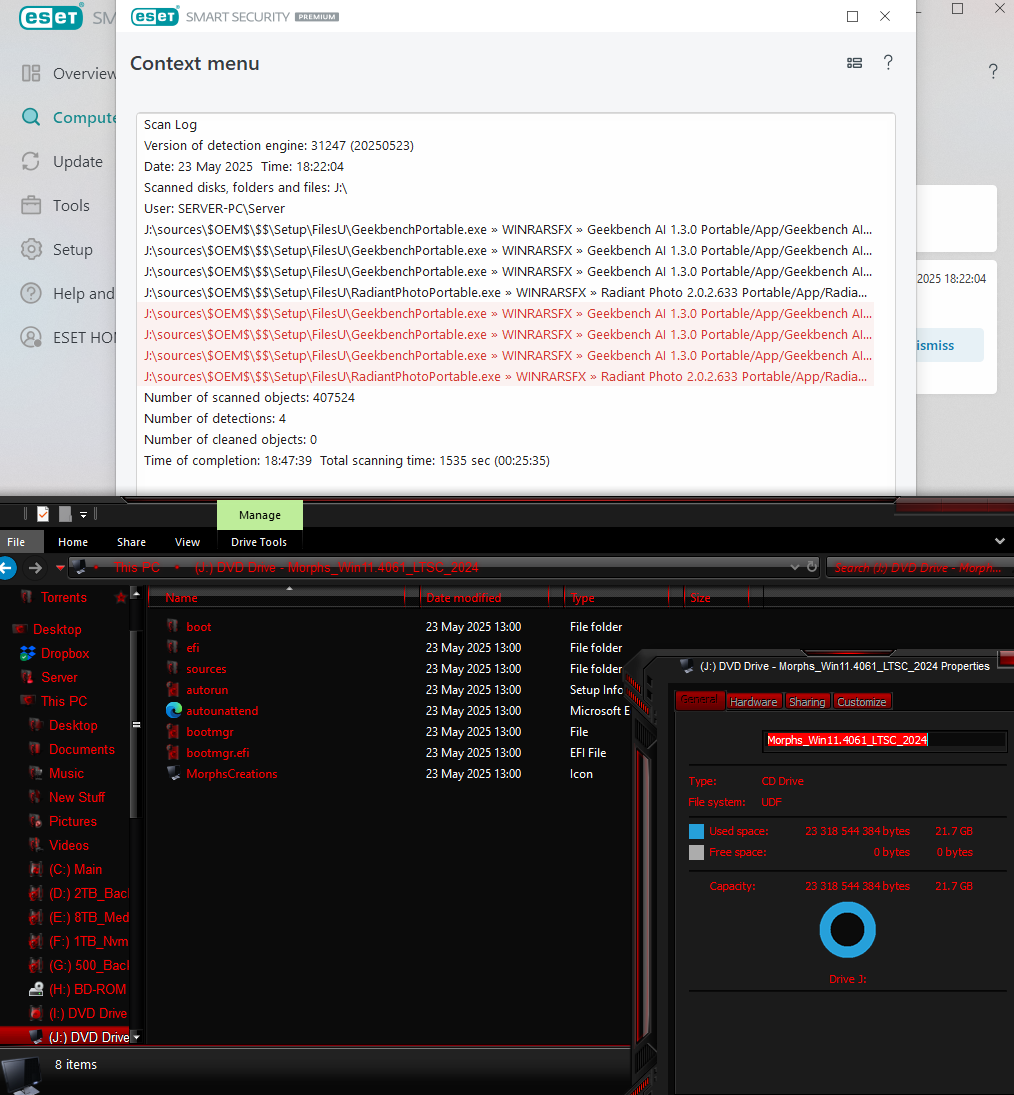Click the red RadiantPhotoPortable.exe detection line

coord(508,376)
